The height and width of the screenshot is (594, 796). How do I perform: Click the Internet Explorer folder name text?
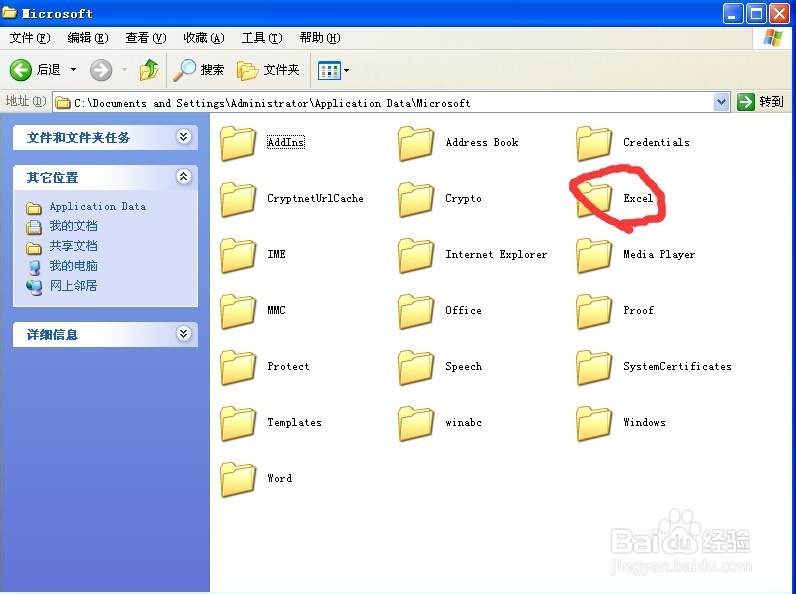(x=496, y=254)
